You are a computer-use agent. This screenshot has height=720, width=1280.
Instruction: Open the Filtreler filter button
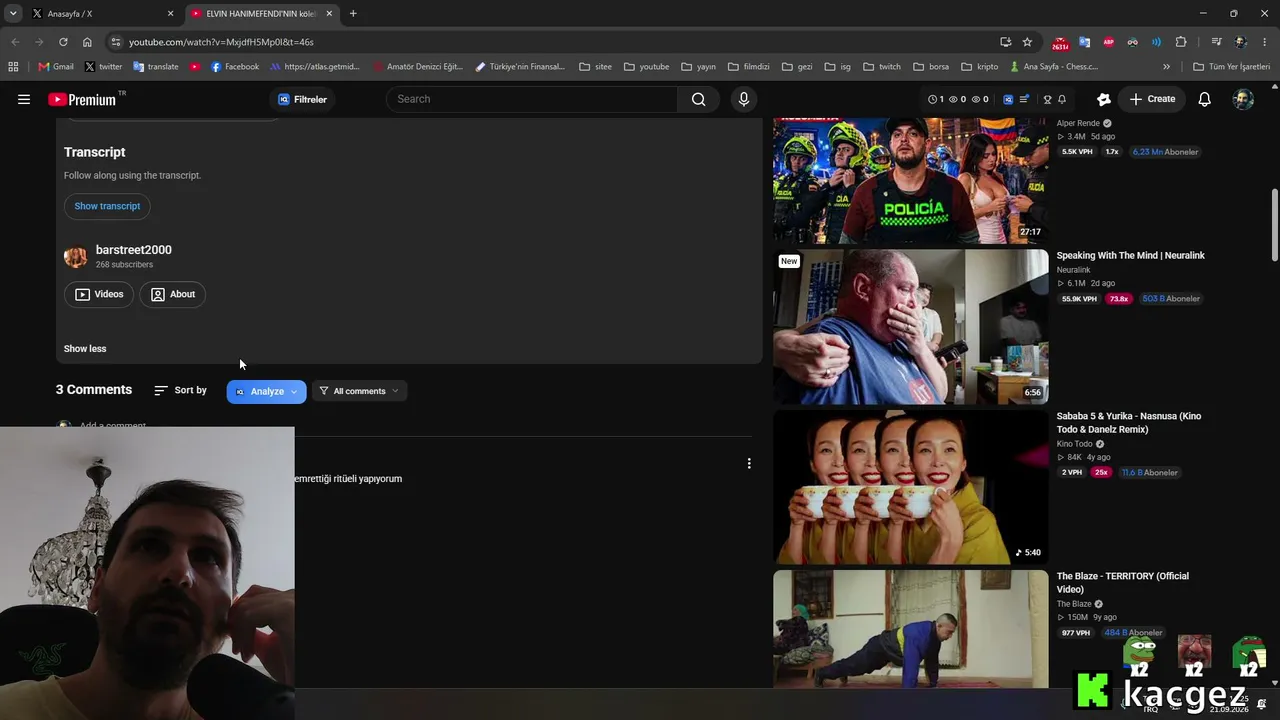pos(302,99)
